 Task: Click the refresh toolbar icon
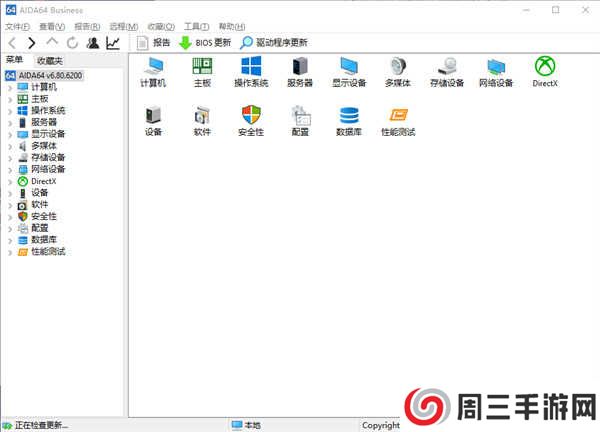[72, 43]
